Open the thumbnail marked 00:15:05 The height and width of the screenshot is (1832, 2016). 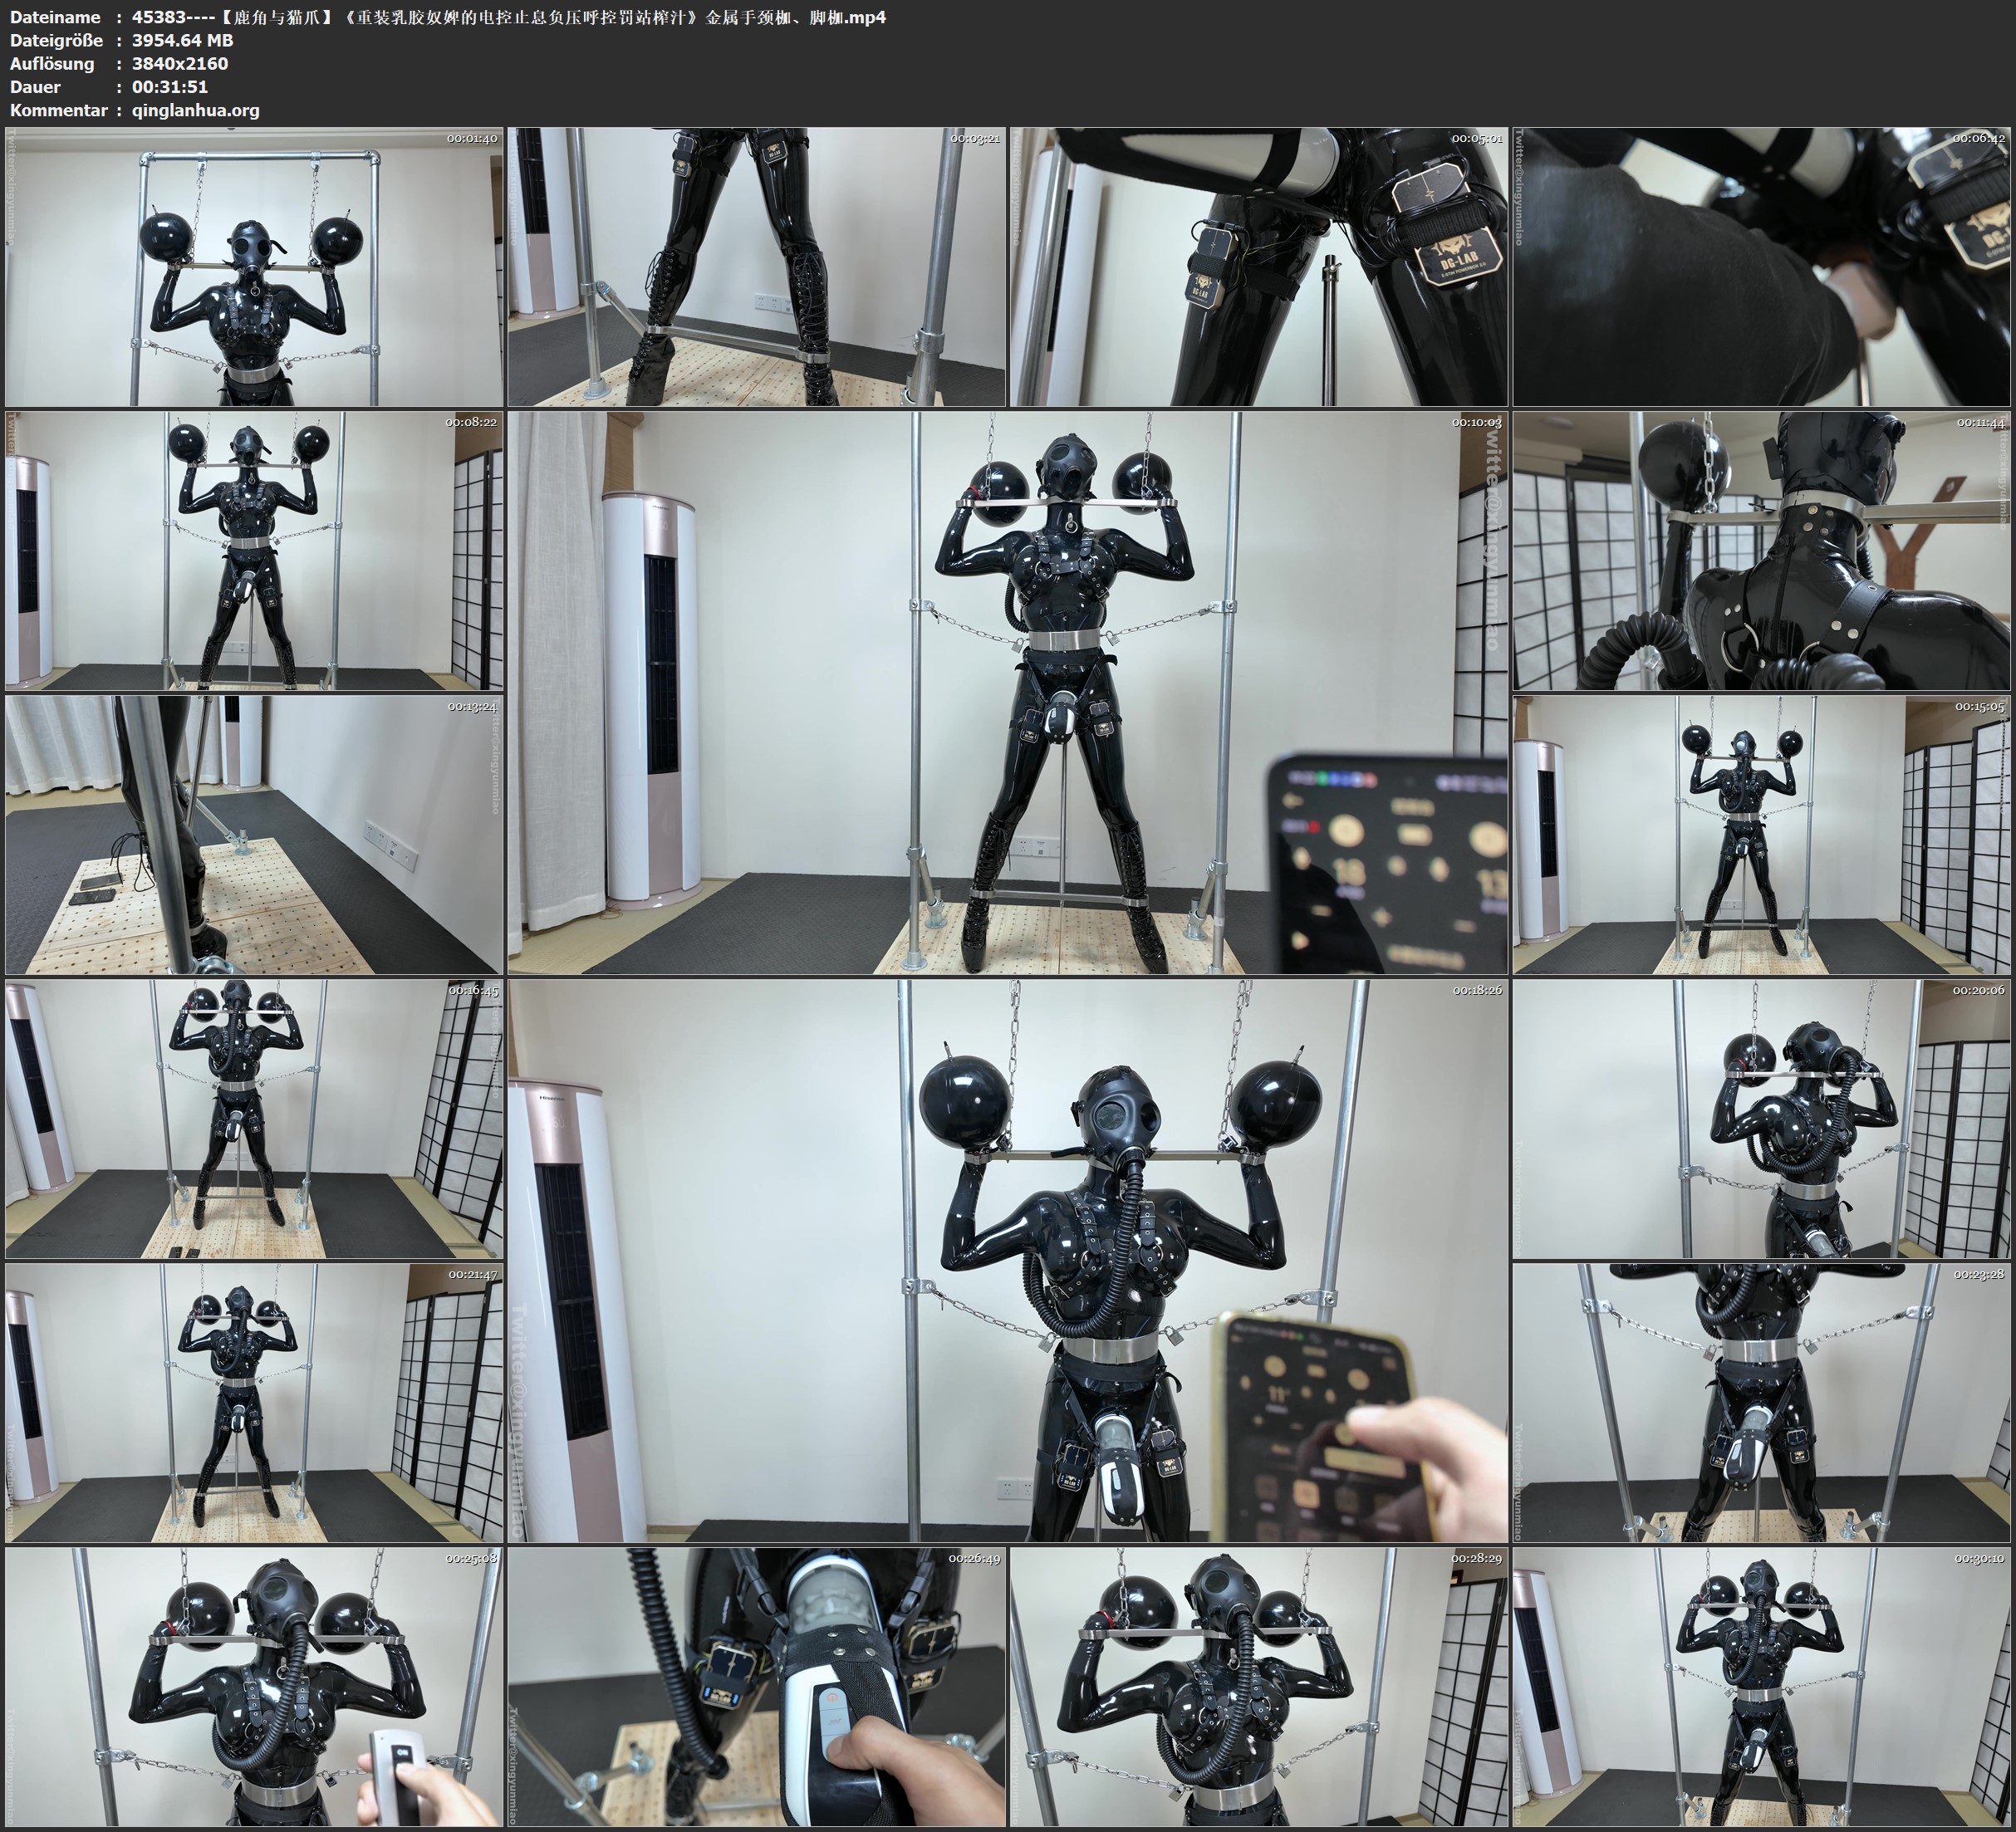pyautogui.click(x=1762, y=835)
